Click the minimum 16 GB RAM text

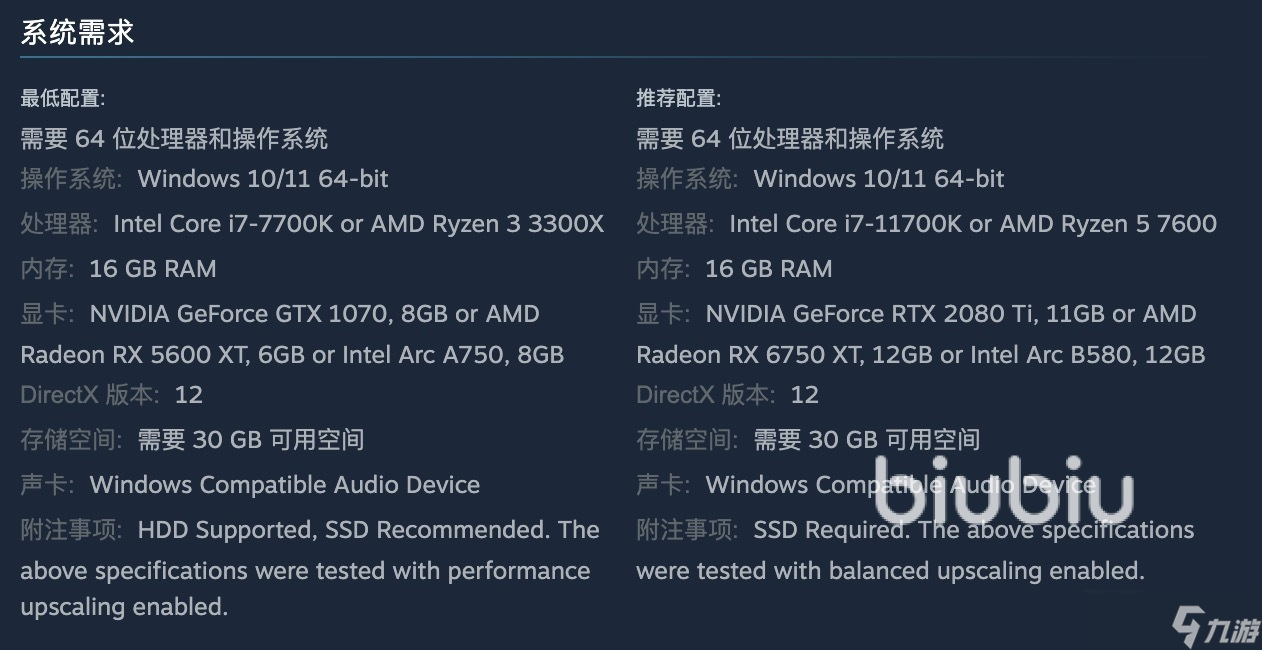(x=153, y=269)
